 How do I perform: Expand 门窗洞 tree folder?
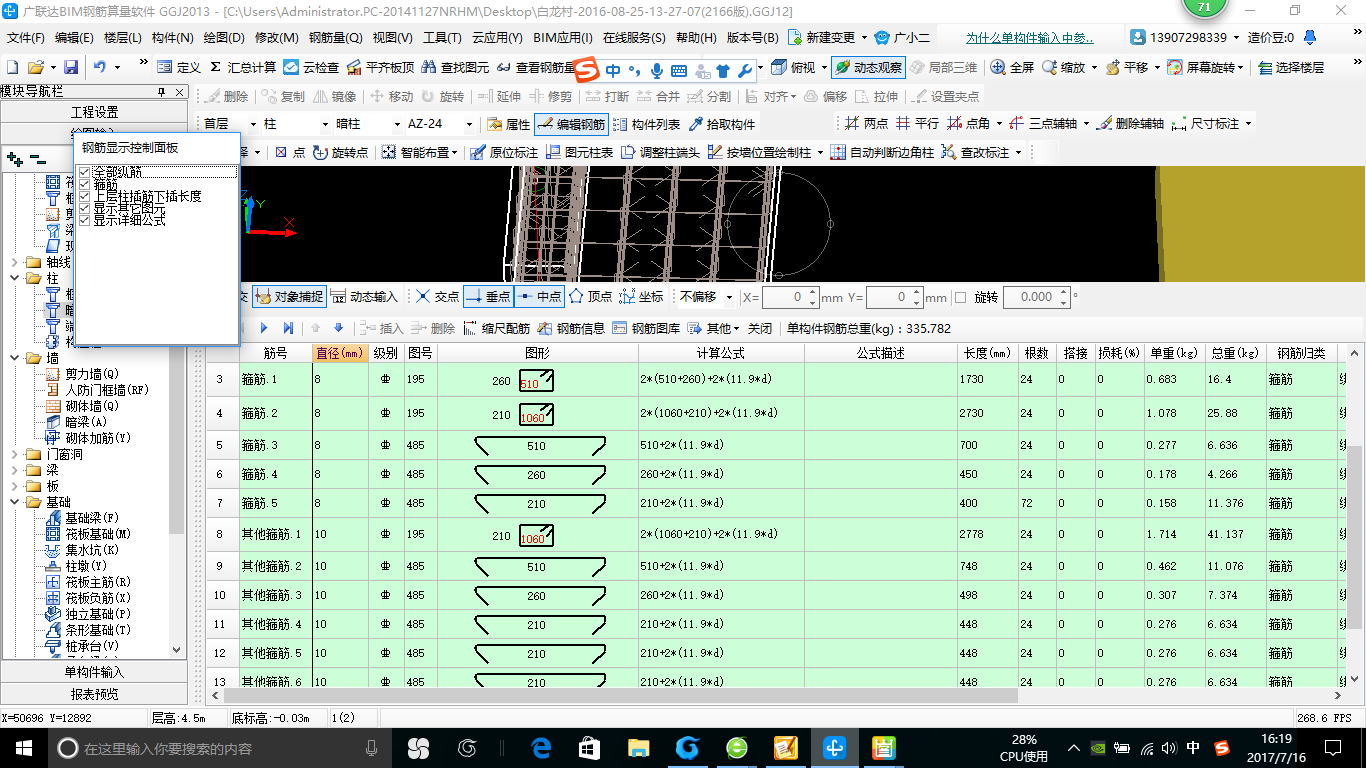pos(15,454)
